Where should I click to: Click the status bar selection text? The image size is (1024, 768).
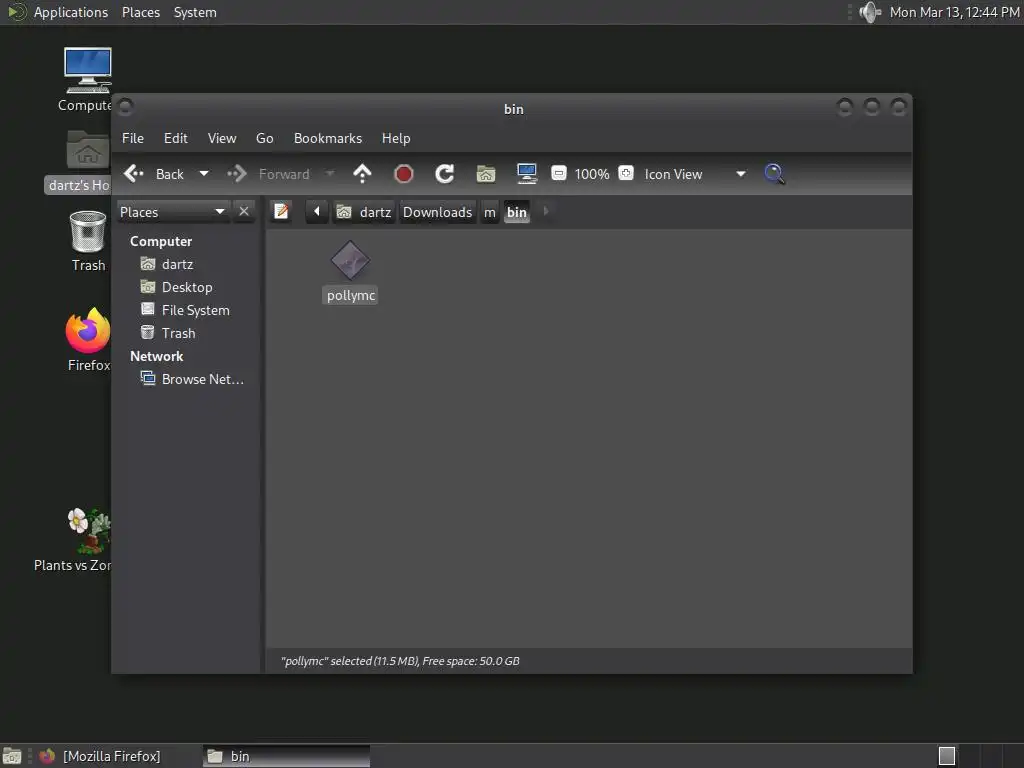click(x=400, y=661)
